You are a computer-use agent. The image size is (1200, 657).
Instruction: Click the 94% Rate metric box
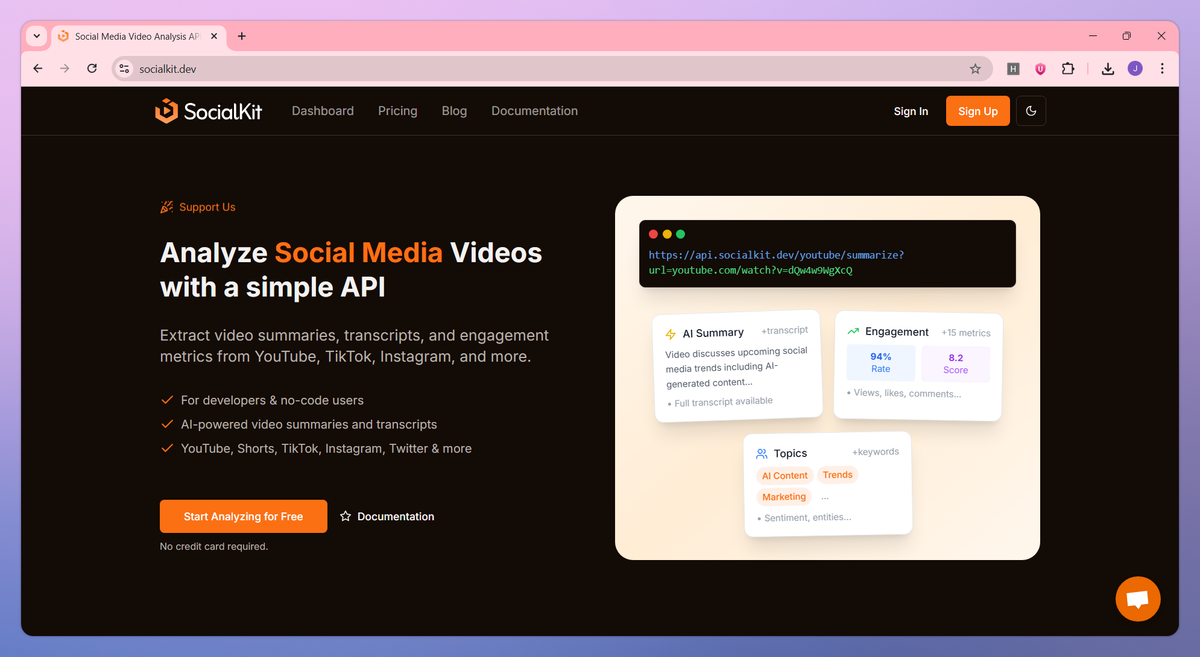point(881,363)
